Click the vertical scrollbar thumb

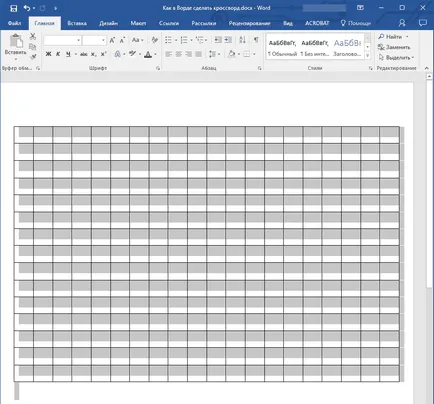(x=429, y=184)
